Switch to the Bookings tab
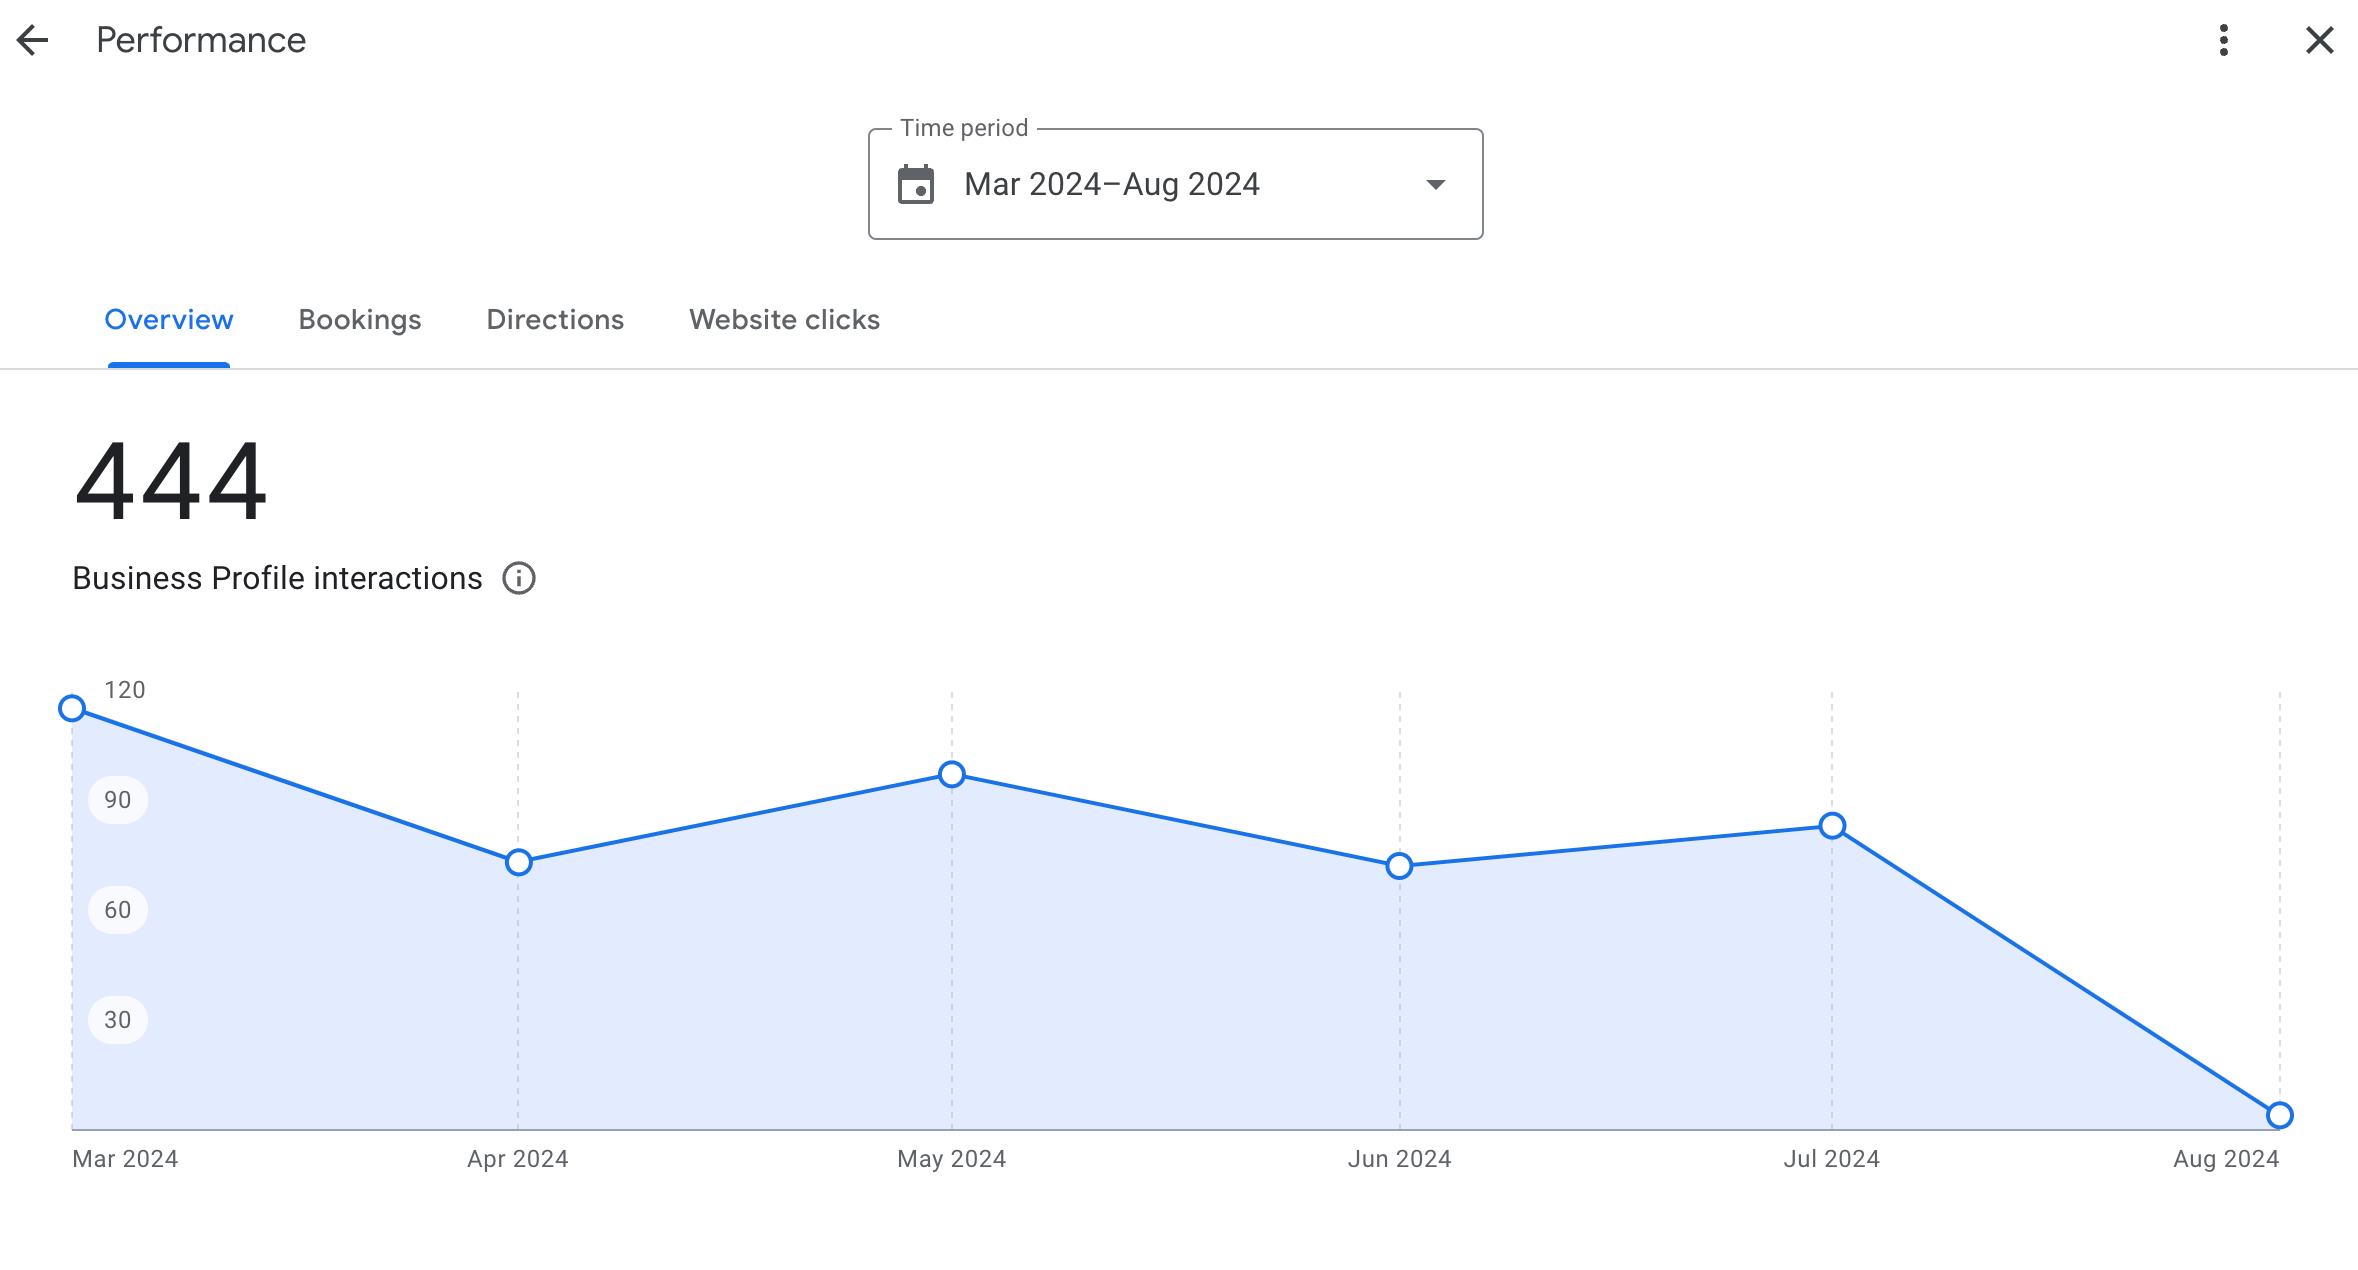 coord(361,321)
